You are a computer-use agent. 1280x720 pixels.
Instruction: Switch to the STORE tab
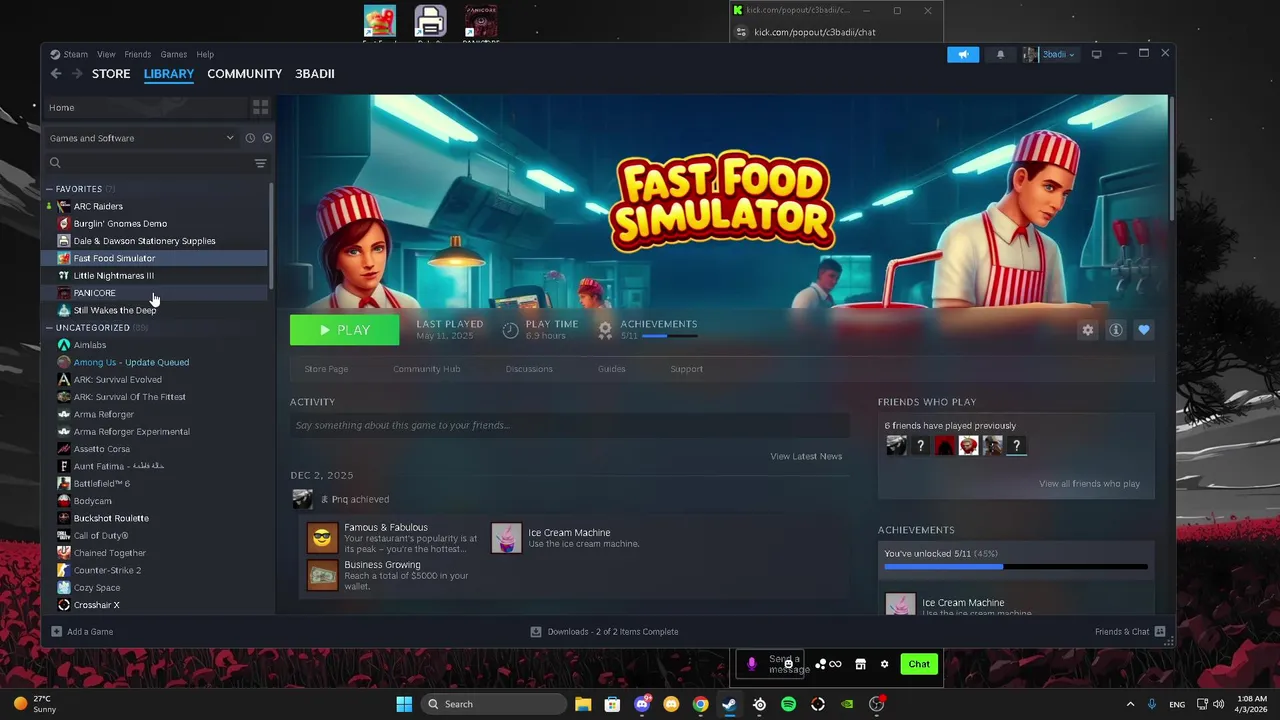(111, 74)
